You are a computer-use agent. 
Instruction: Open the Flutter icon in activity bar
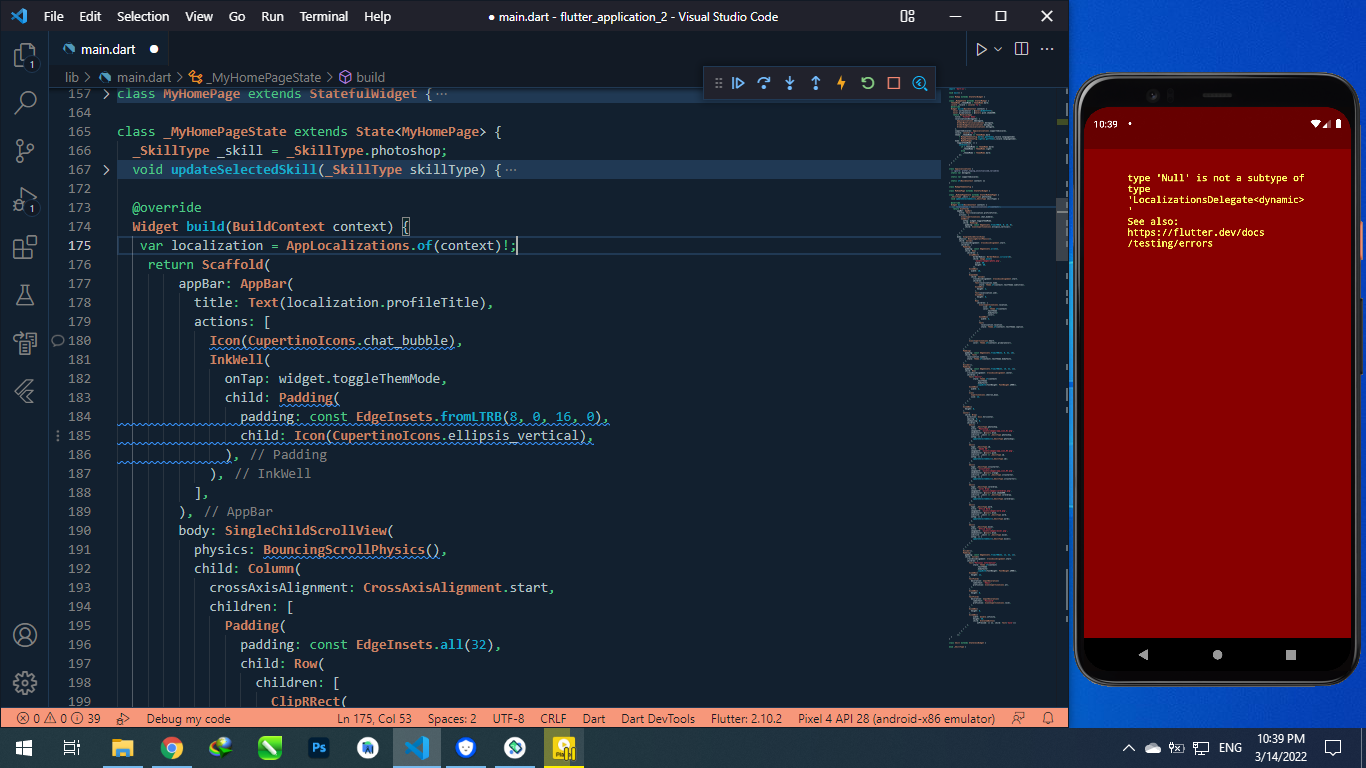pos(25,391)
